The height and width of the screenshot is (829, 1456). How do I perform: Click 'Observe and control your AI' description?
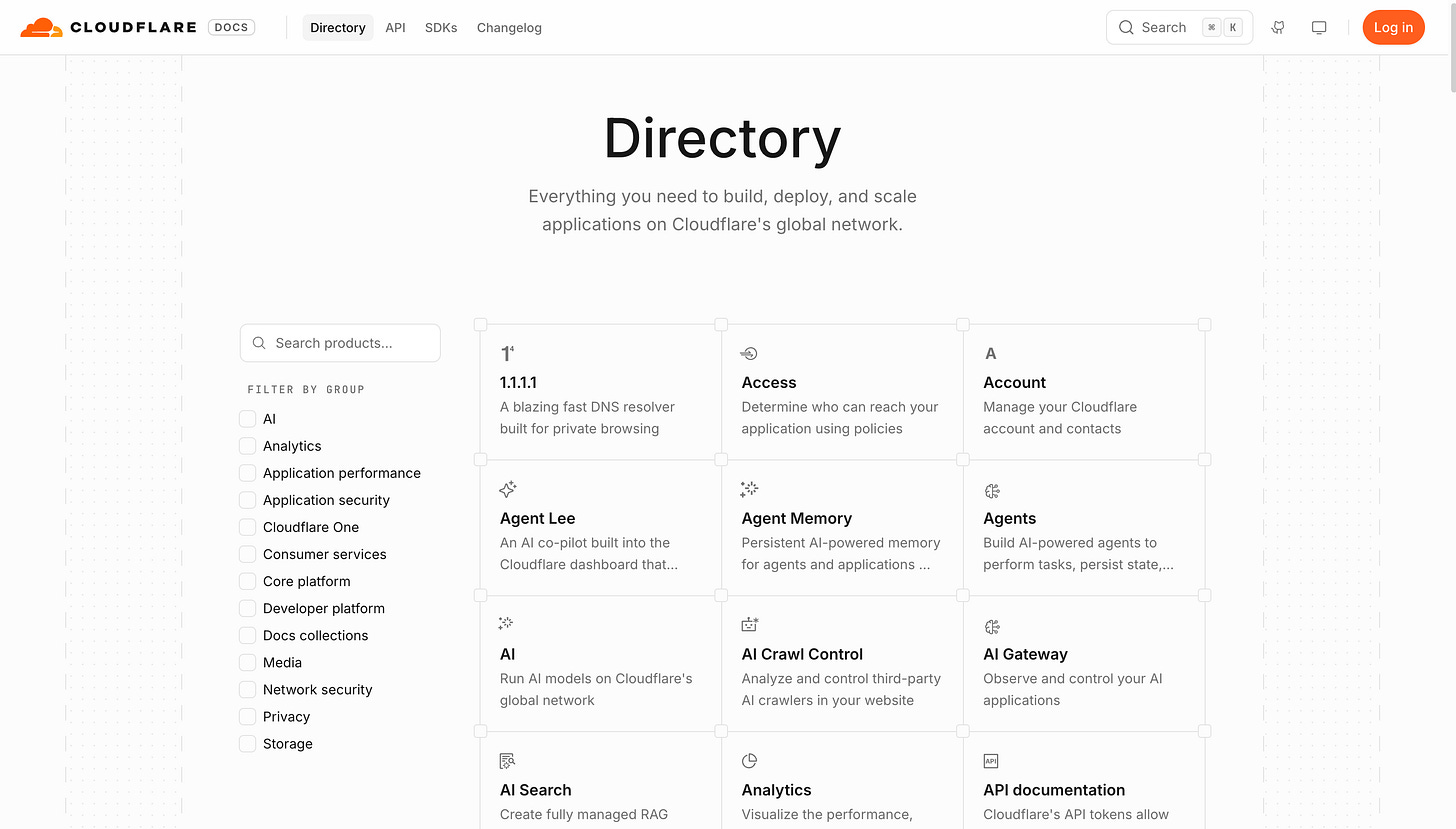(x=1073, y=689)
